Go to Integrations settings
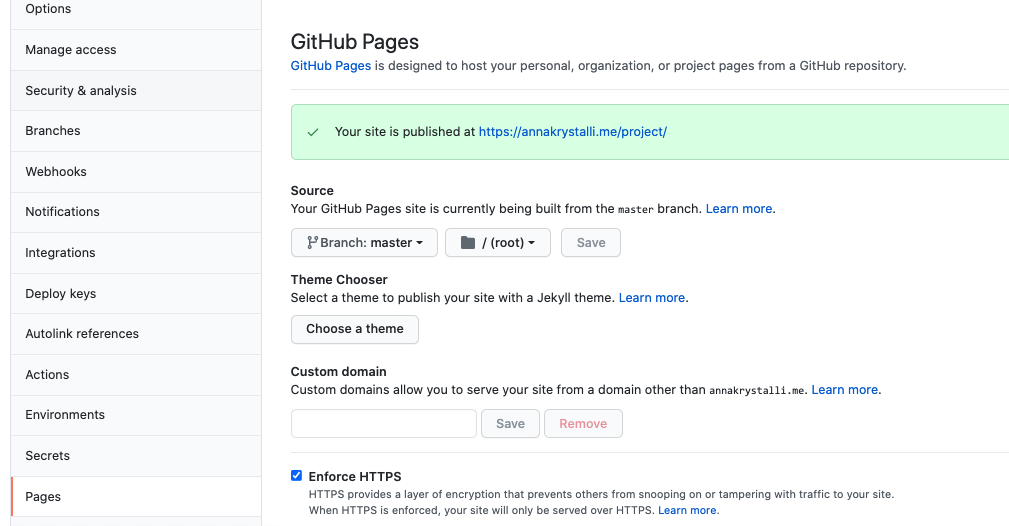 pyautogui.click(x=136, y=253)
